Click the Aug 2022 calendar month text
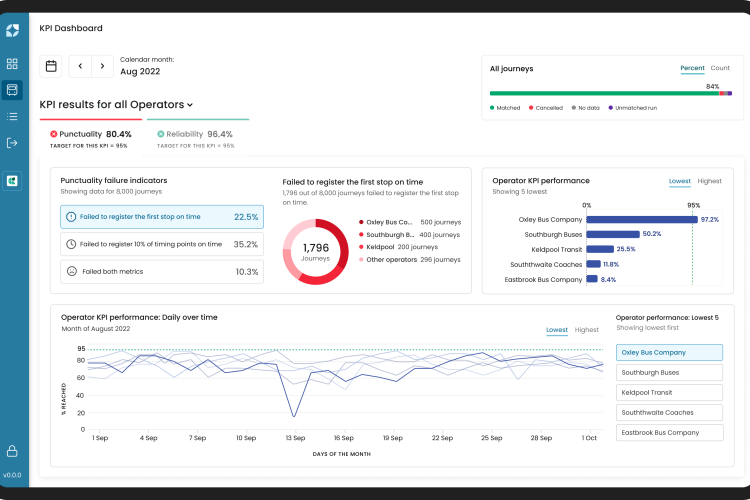750x500 pixels. pos(140,72)
